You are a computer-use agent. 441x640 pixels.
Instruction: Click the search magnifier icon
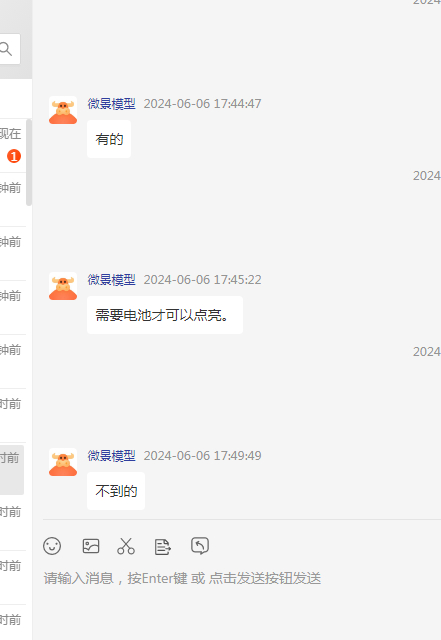7,49
